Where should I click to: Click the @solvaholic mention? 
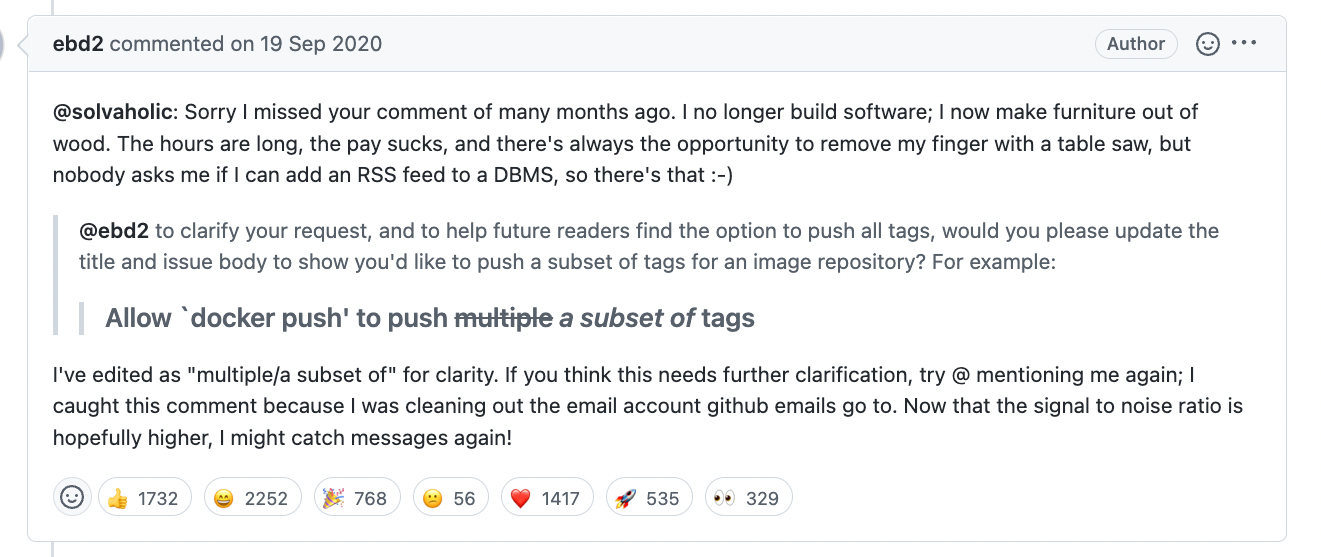click(115, 112)
